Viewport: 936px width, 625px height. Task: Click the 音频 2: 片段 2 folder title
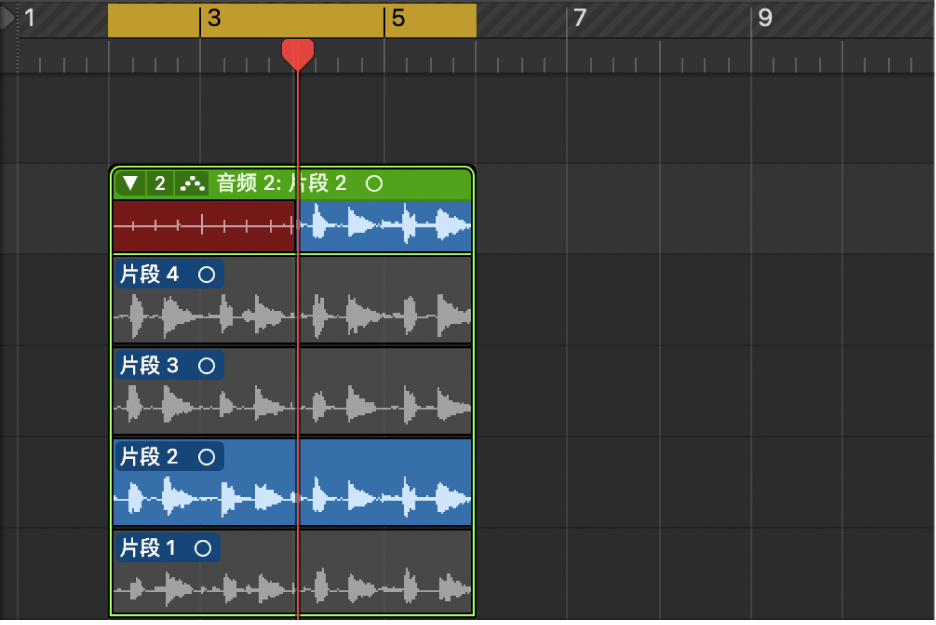coord(281,183)
